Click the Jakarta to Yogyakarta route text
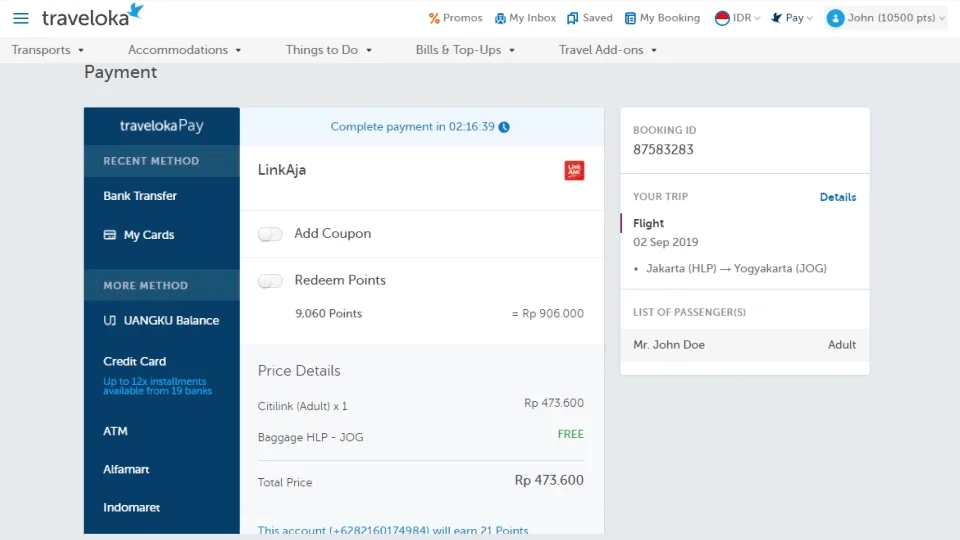This screenshot has height=540, width=960. pos(736,268)
